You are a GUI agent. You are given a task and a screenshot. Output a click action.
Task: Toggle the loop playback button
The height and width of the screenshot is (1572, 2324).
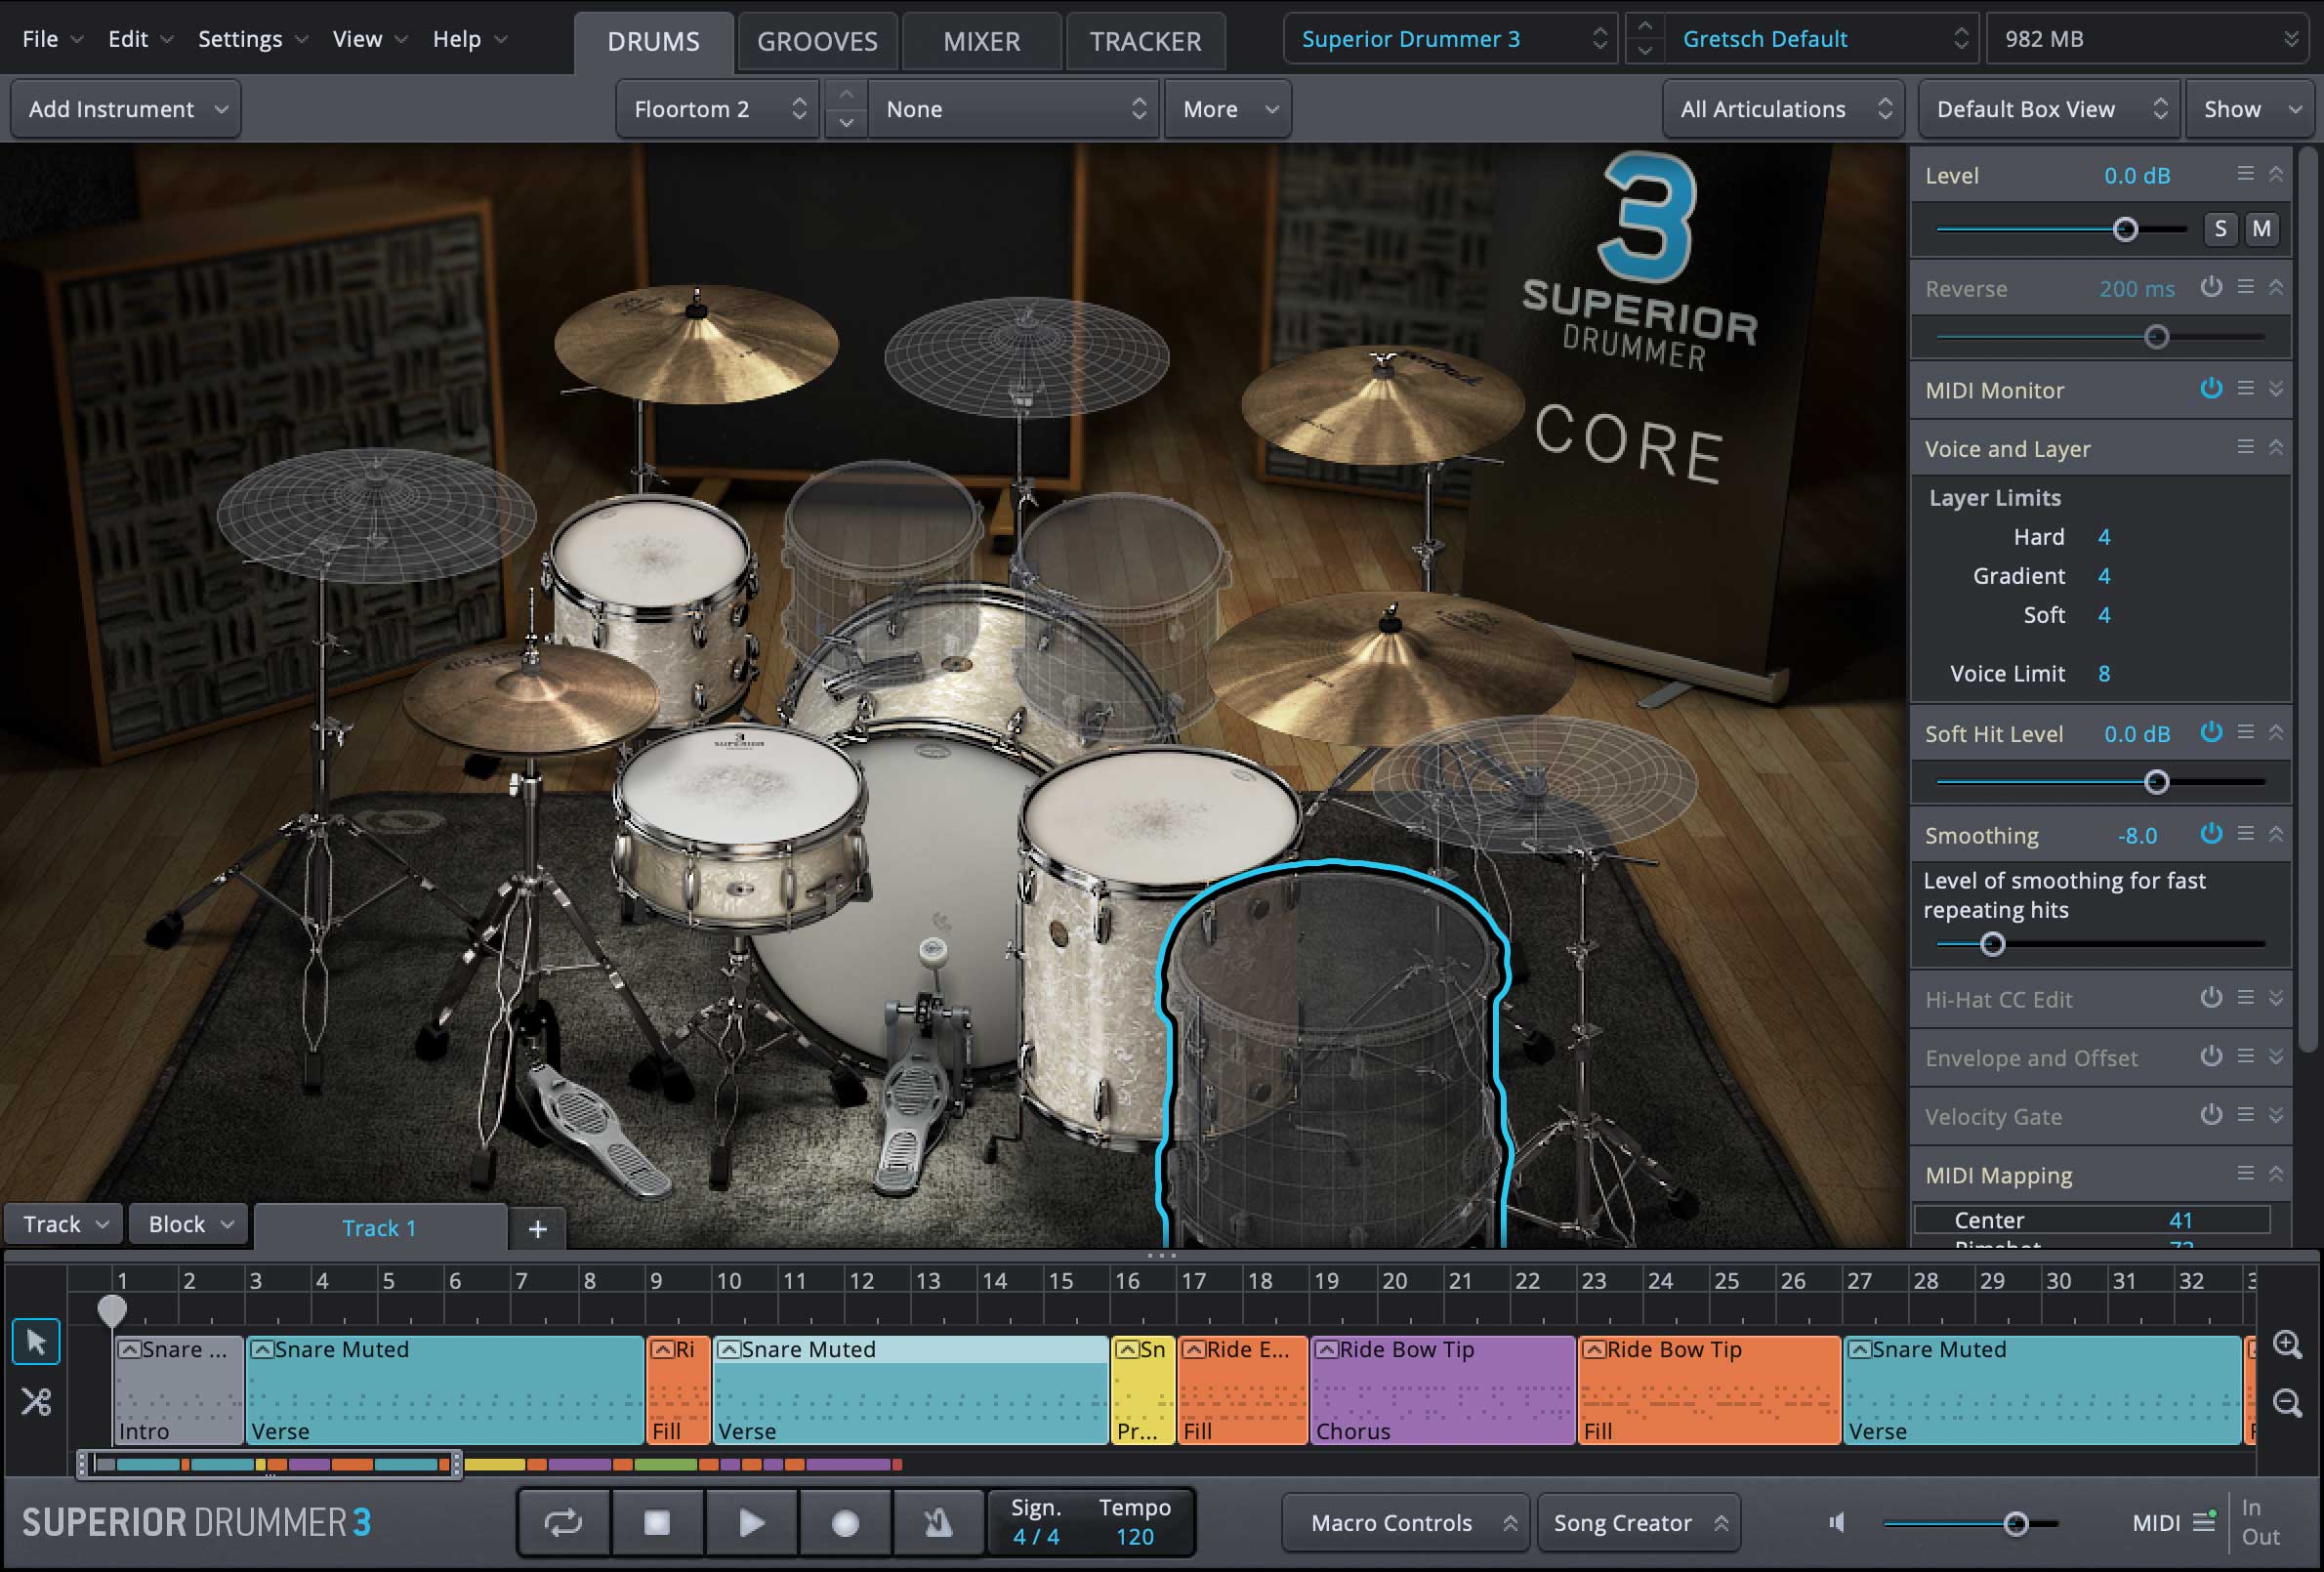click(563, 1523)
